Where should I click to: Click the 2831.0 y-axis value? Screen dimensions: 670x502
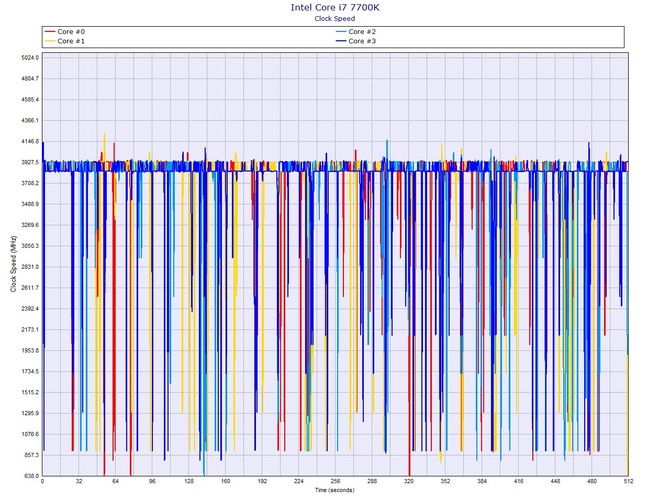(x=30, y=267)
